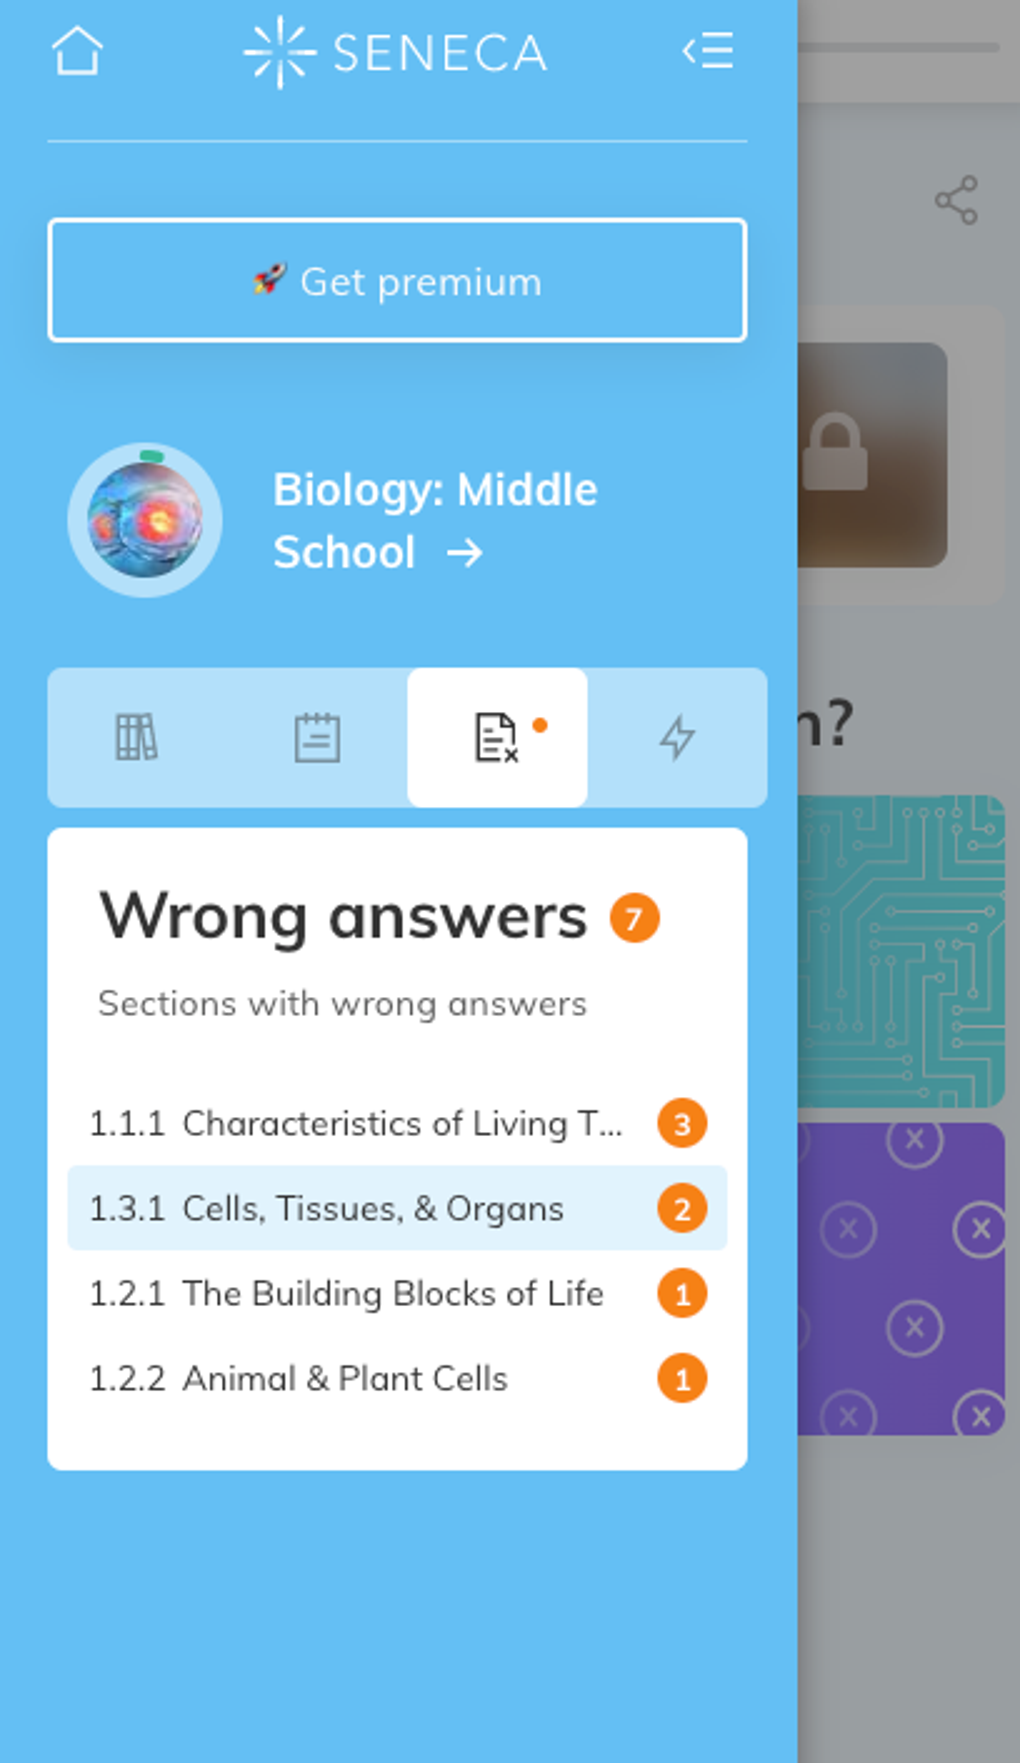Click the orange badge next to Cells, Tissues, & Organs
Viewport: 1020px width, 1763px height.
(682, 1208)
